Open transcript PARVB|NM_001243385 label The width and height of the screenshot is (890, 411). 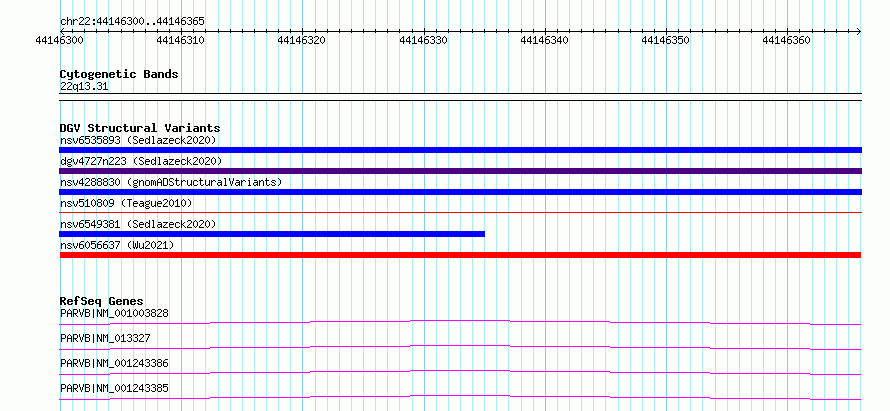point(114,388)
